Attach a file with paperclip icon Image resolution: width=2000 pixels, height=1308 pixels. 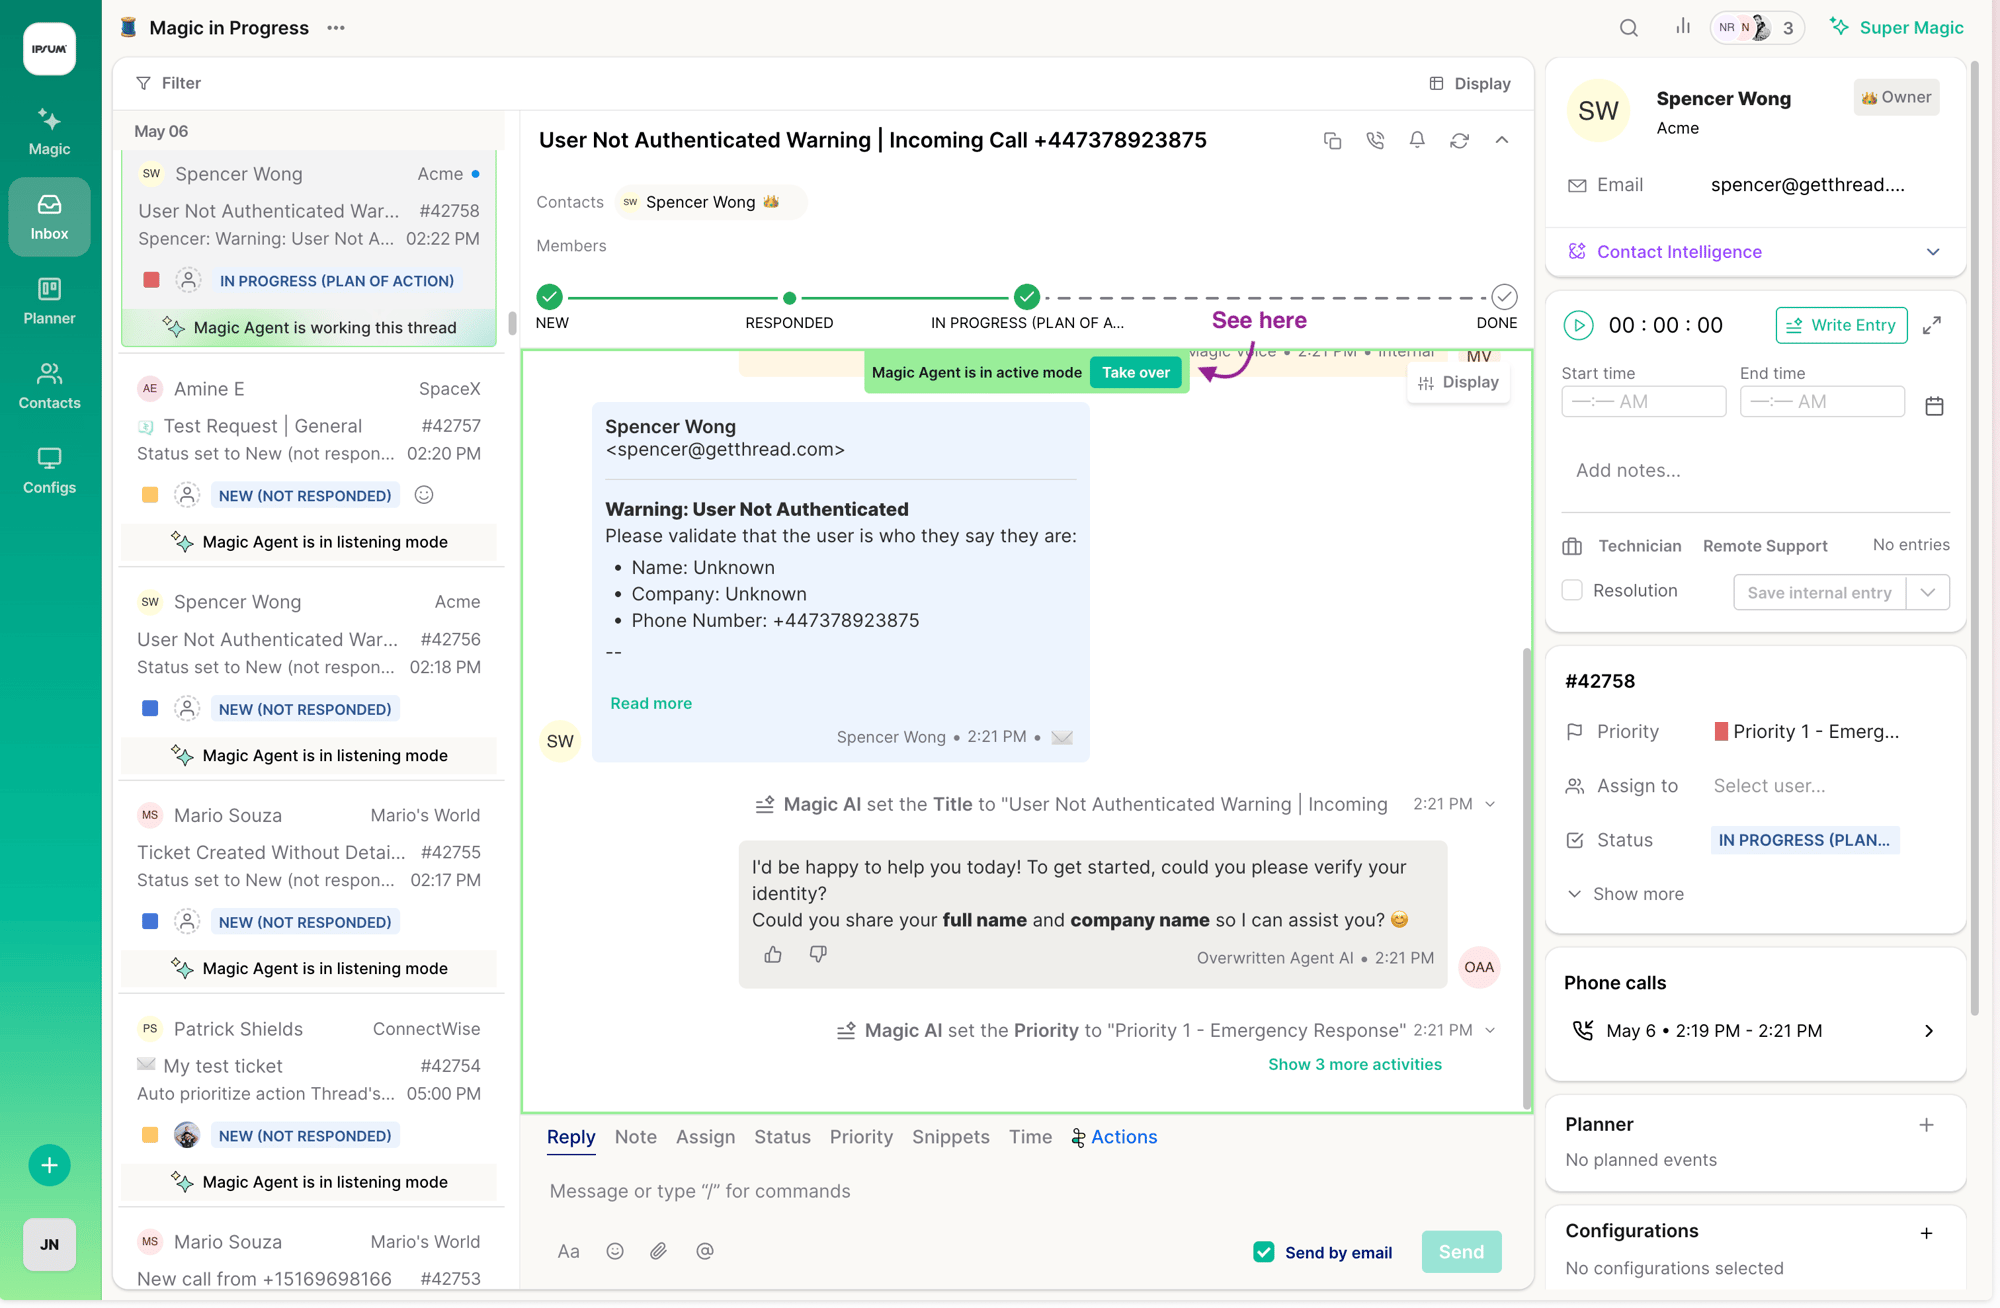pyautogui.click(x=658, y=1251)
